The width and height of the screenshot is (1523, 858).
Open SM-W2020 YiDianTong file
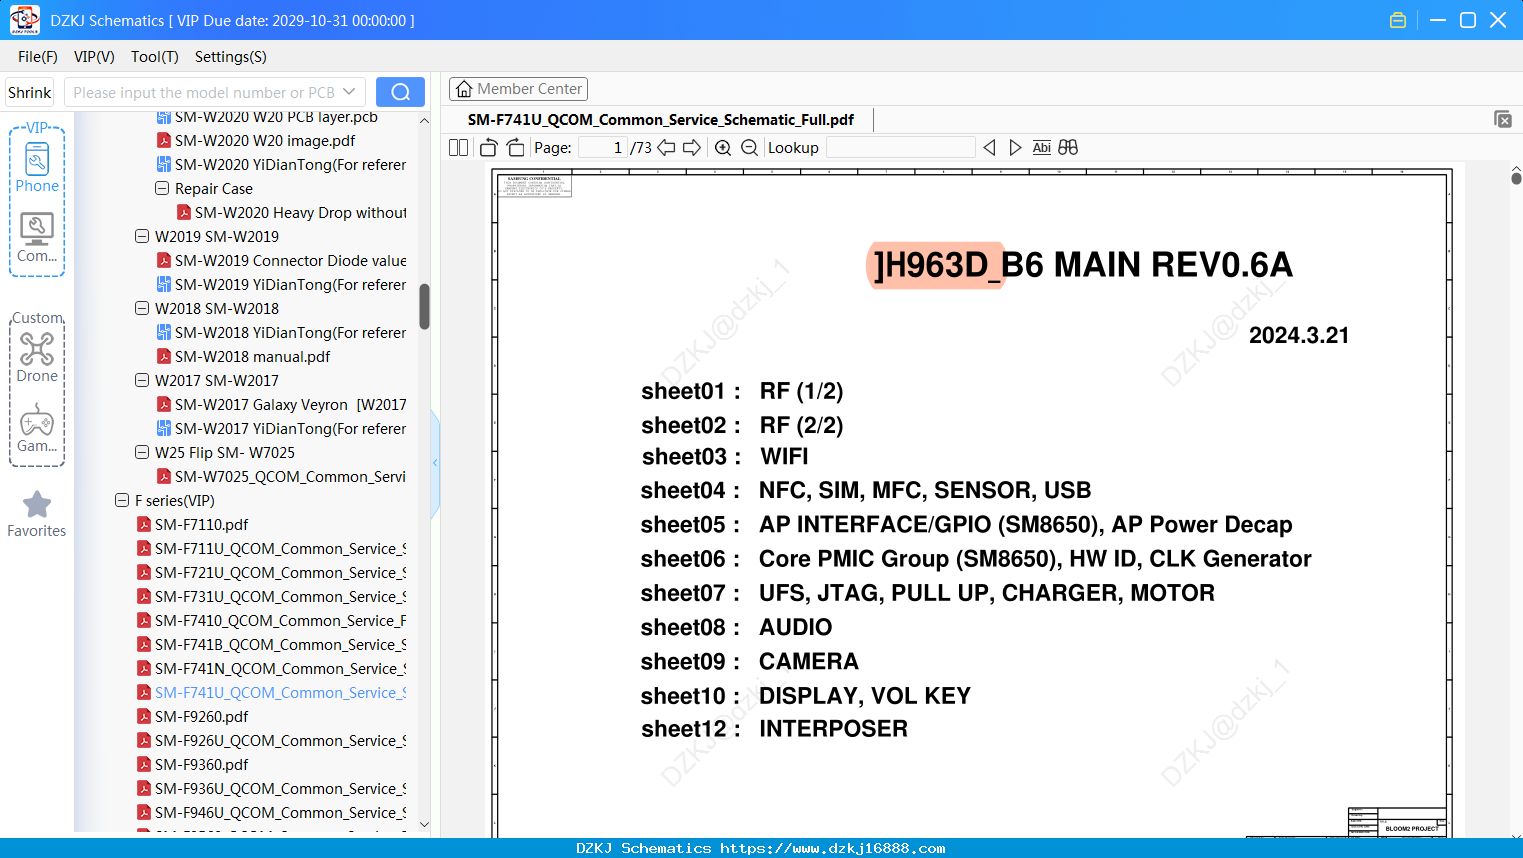tap(281, 165)
